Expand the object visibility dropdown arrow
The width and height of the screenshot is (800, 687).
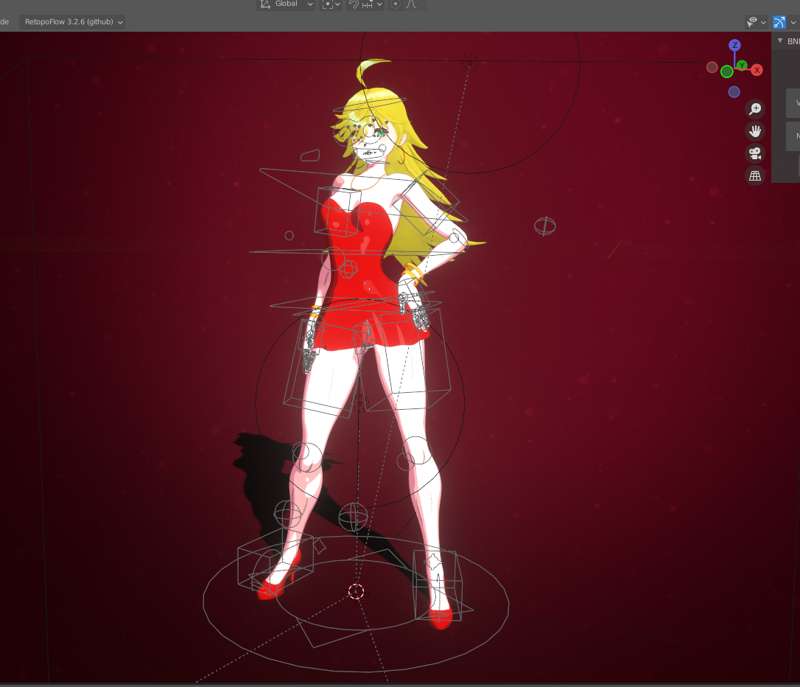tap(763, 22)
